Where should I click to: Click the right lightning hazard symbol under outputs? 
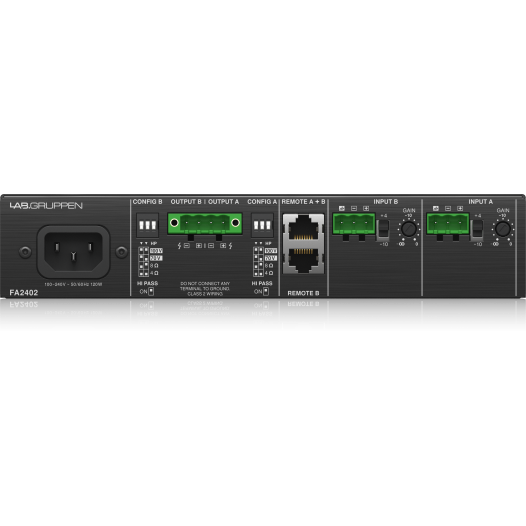230,246
